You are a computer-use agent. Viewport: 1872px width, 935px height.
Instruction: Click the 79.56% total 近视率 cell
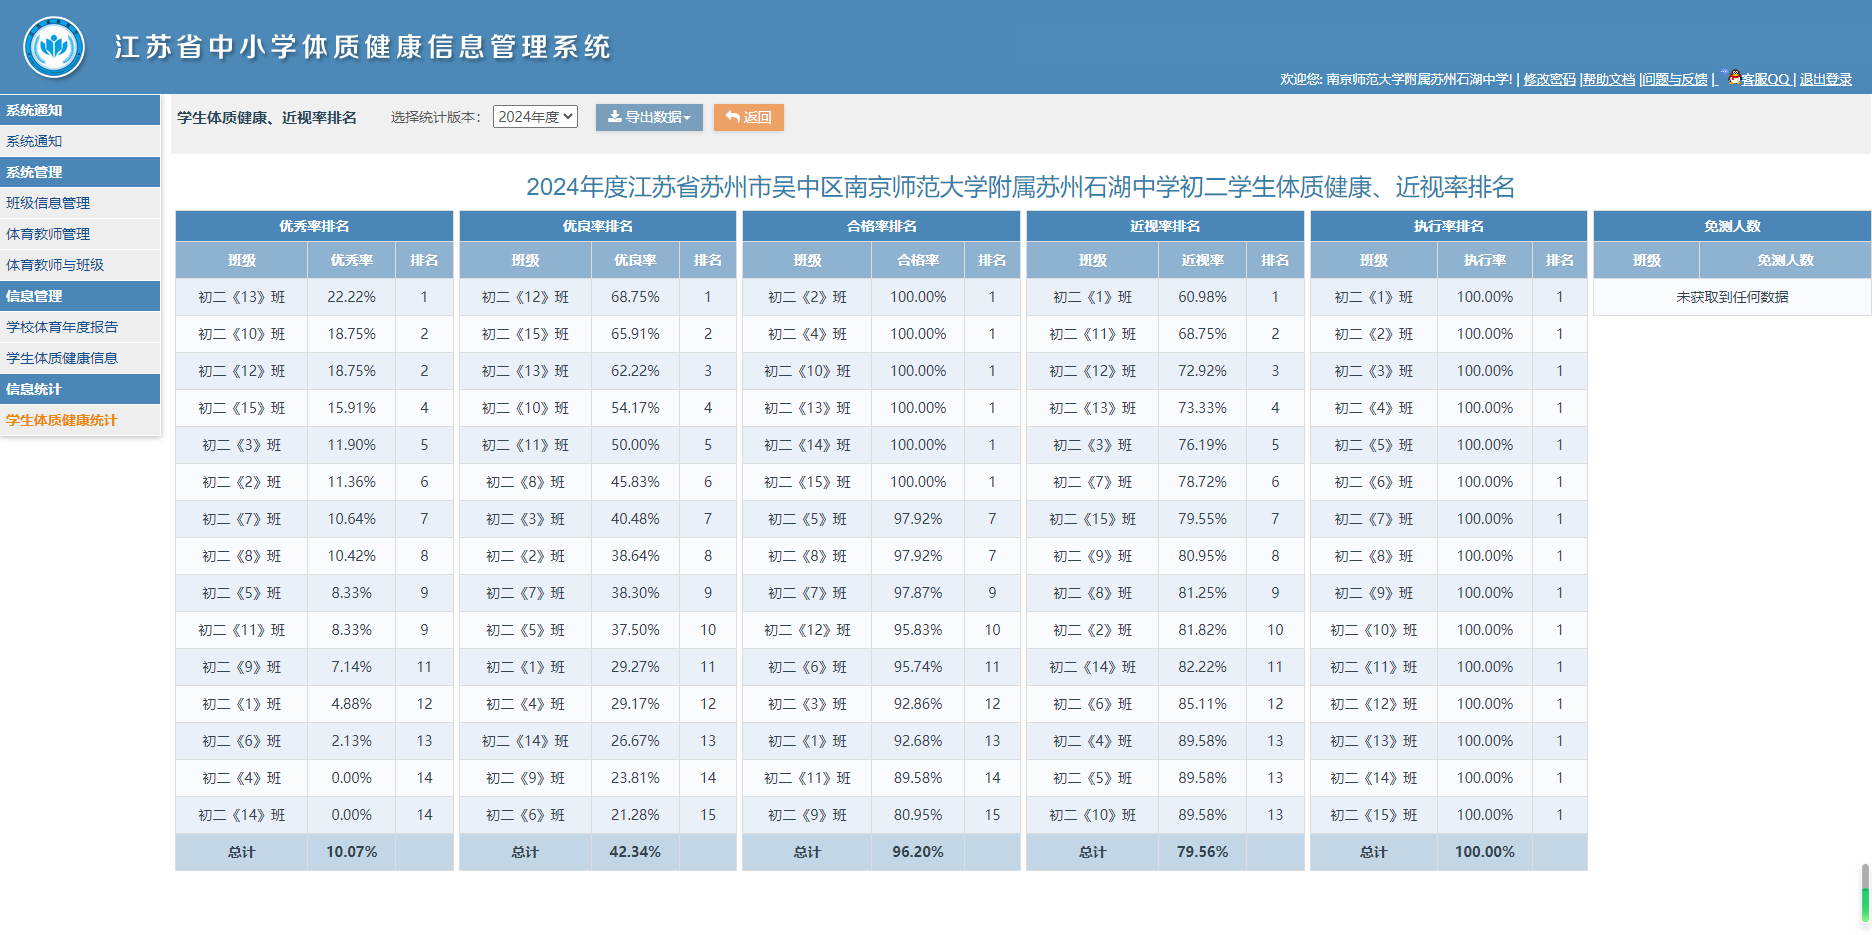[1202, 852]
